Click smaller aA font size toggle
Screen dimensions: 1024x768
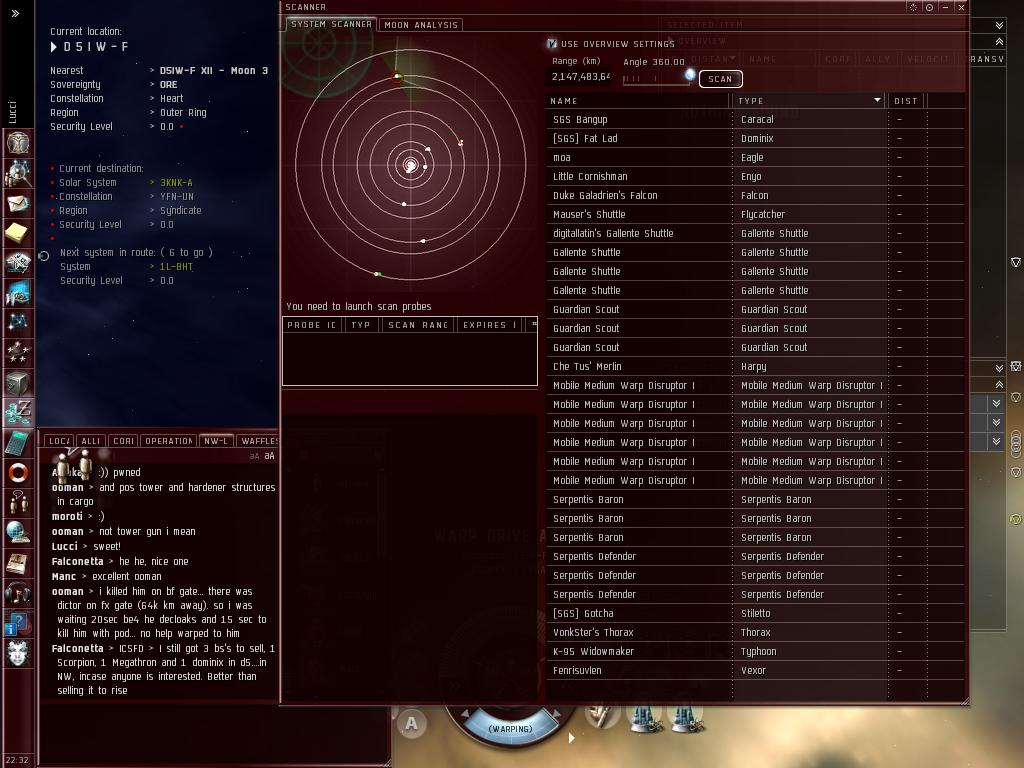coord(254,456)
